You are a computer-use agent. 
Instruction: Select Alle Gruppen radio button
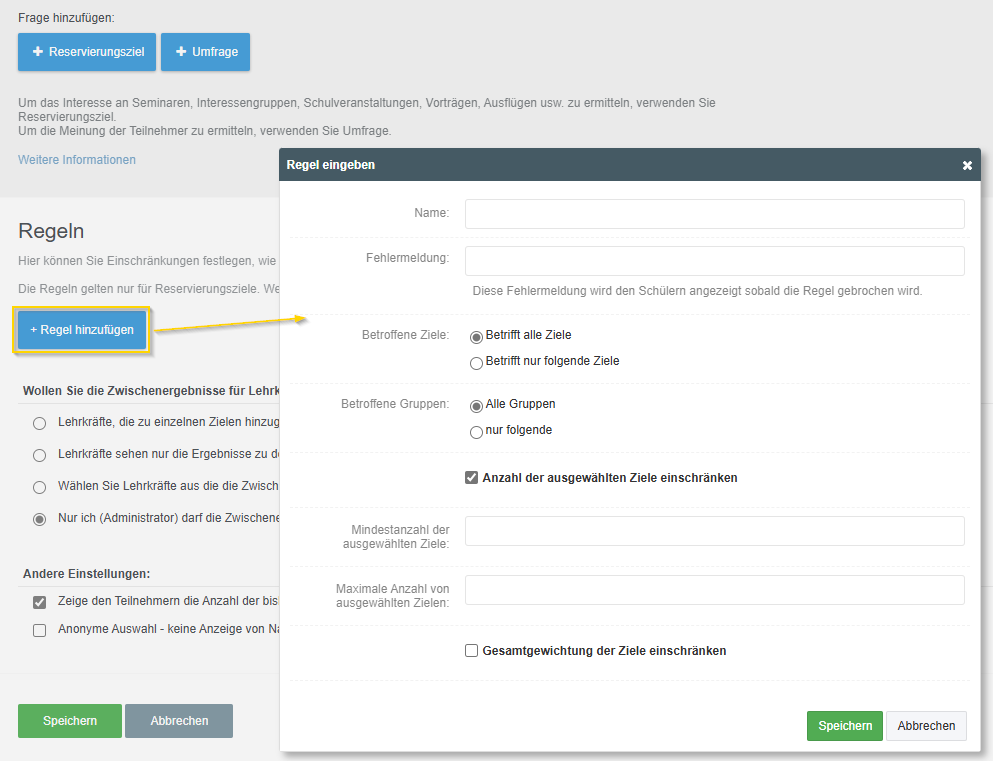[476, 405]
